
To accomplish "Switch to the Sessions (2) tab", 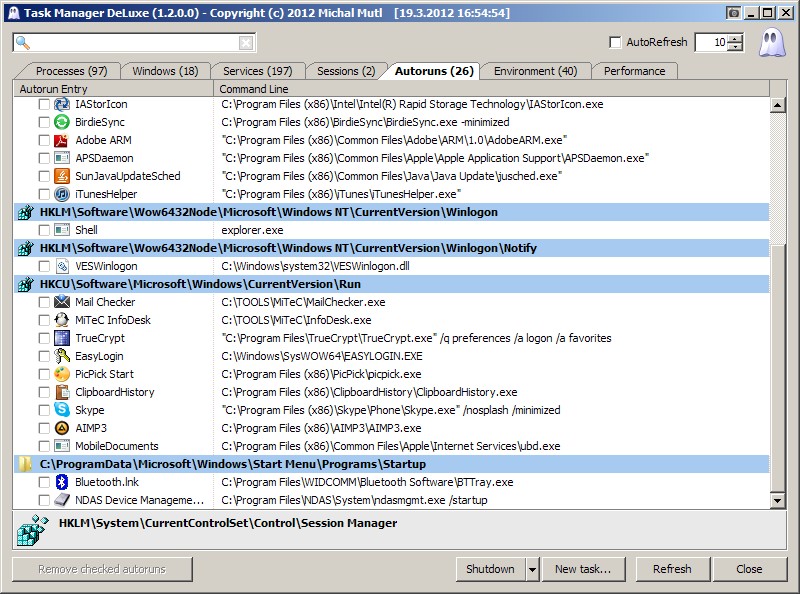I will (346, 71).
